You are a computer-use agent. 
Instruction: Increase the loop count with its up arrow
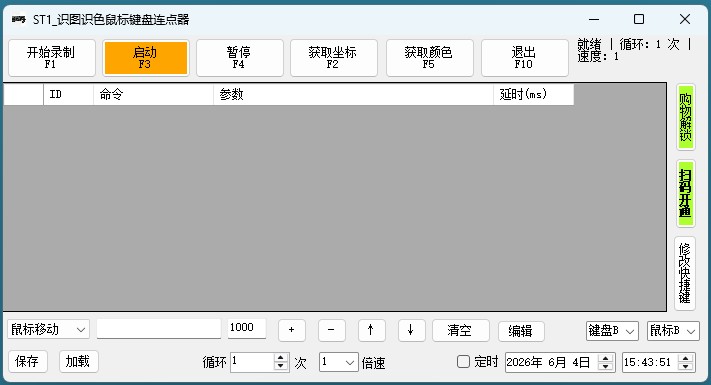(281, 358)
